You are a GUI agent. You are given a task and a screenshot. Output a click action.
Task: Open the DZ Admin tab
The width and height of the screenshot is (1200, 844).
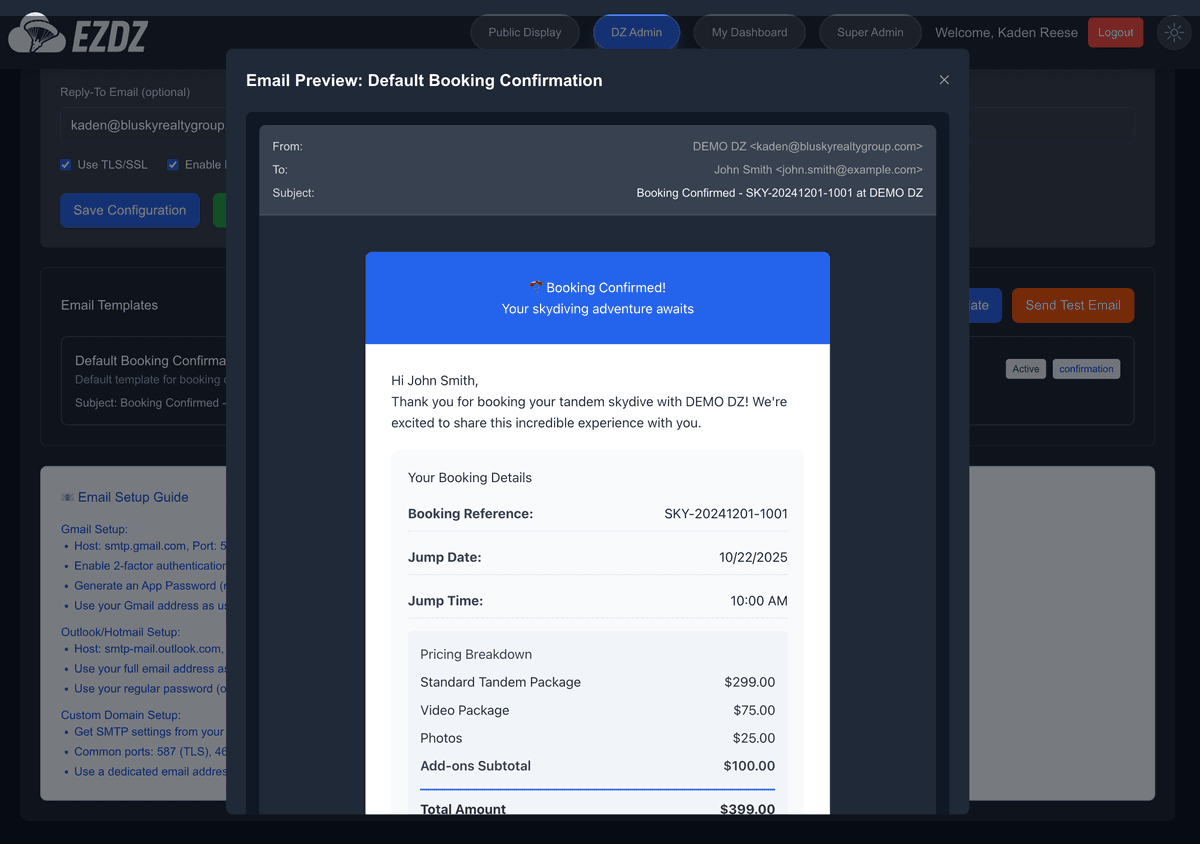[636, 32]
